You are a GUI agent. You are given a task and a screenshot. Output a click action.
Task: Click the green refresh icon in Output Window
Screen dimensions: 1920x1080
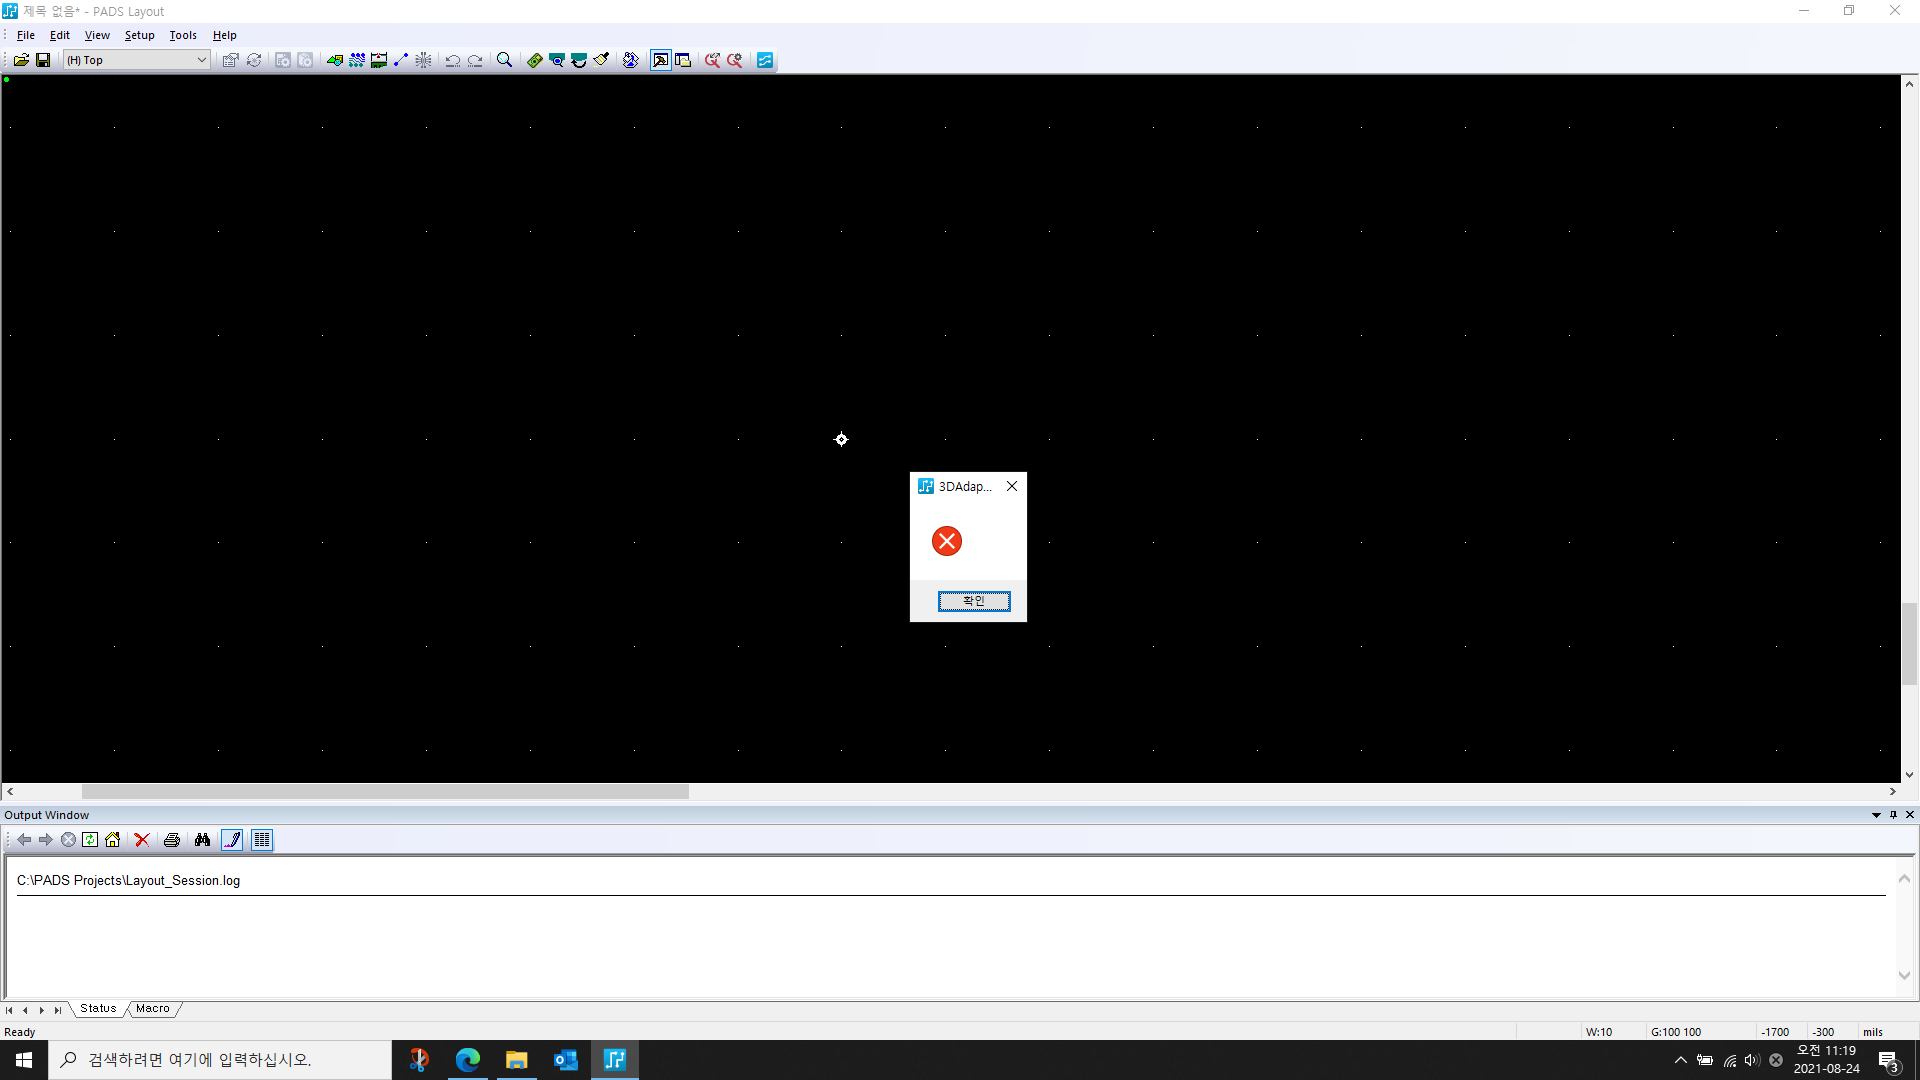point(90,840)
